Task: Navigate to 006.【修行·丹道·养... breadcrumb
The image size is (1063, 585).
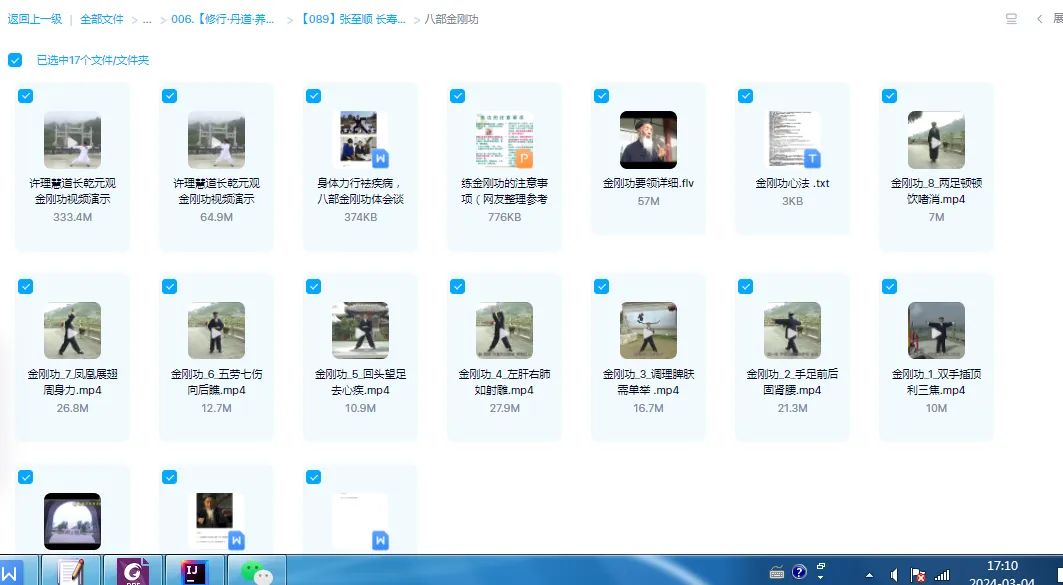Action: [x=222, y=19]
